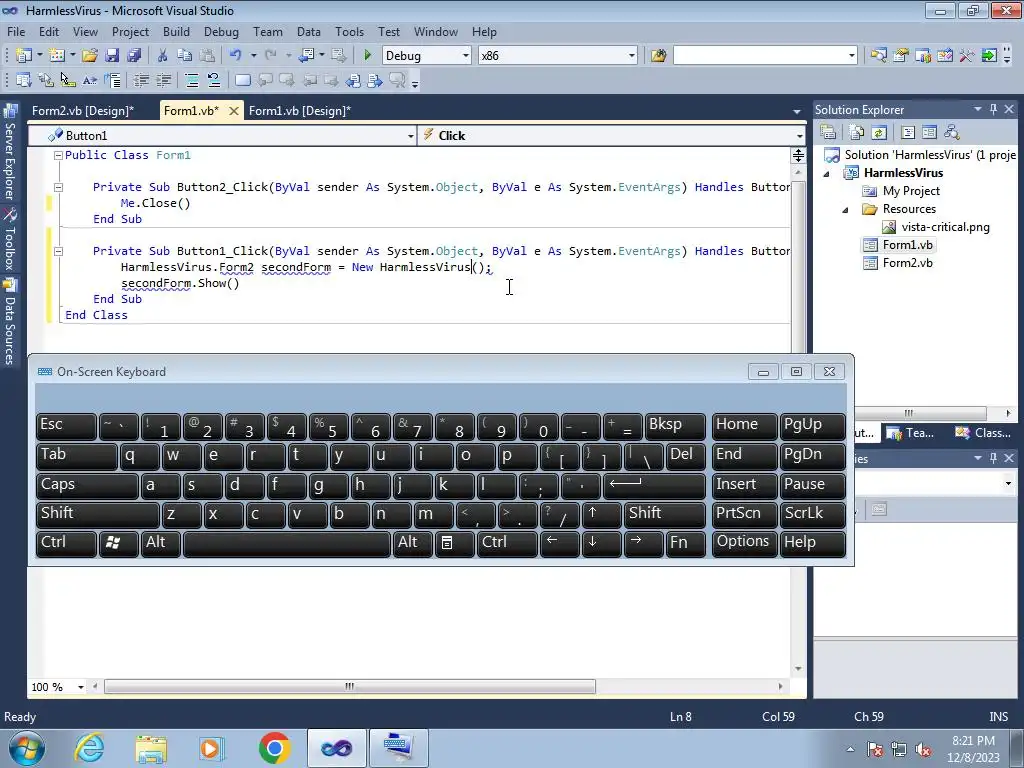This screenshot has width=1024, height=768.
Task: Click the Copy icon in toolbar
Action: (x=185, y=56)
